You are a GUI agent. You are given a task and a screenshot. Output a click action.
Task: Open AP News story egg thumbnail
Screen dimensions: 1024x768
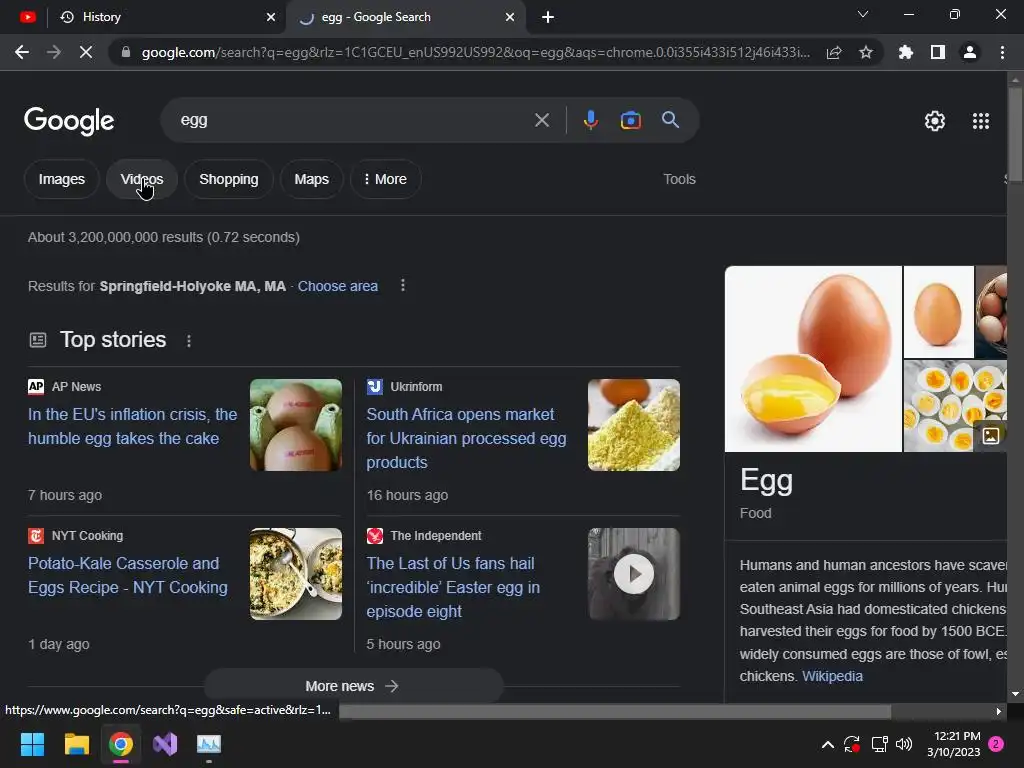point(296,425)
